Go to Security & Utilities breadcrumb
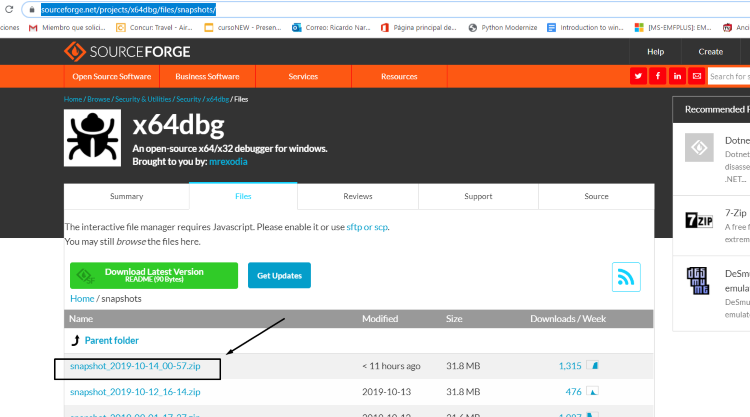750x417 pixels. click(143, 99)
